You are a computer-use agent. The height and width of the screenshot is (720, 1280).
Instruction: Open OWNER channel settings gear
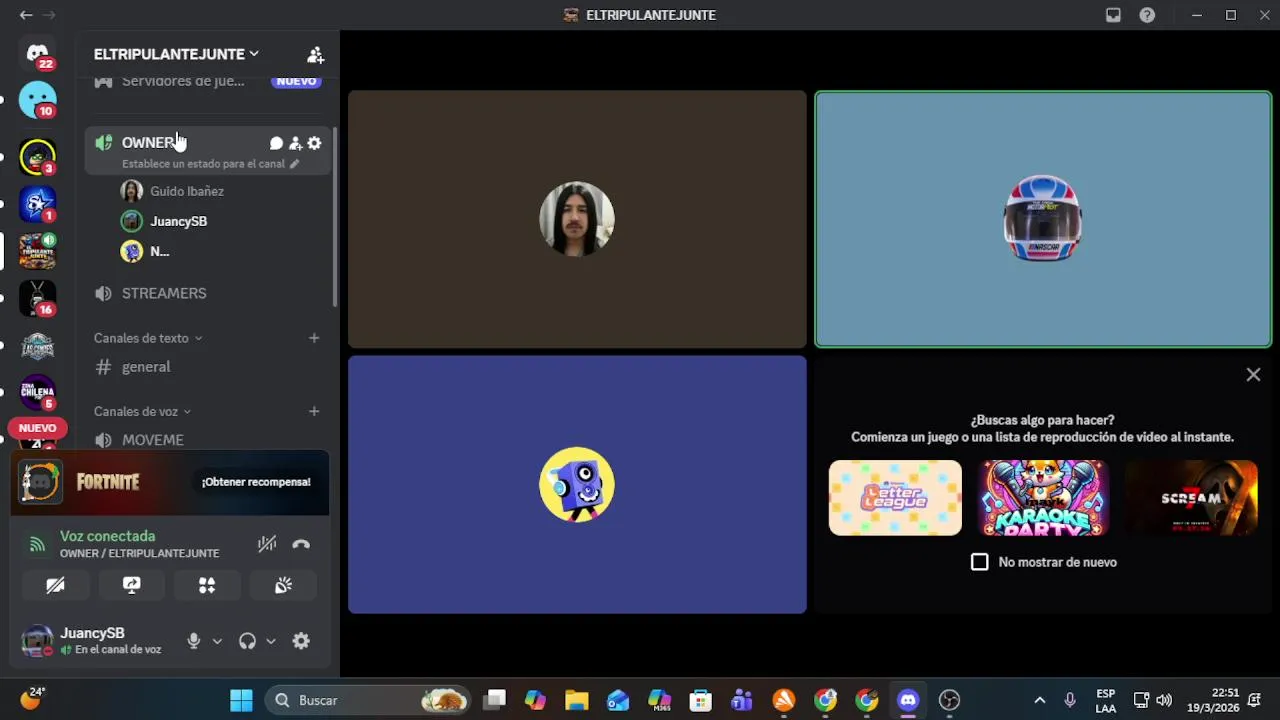(314, 143)
